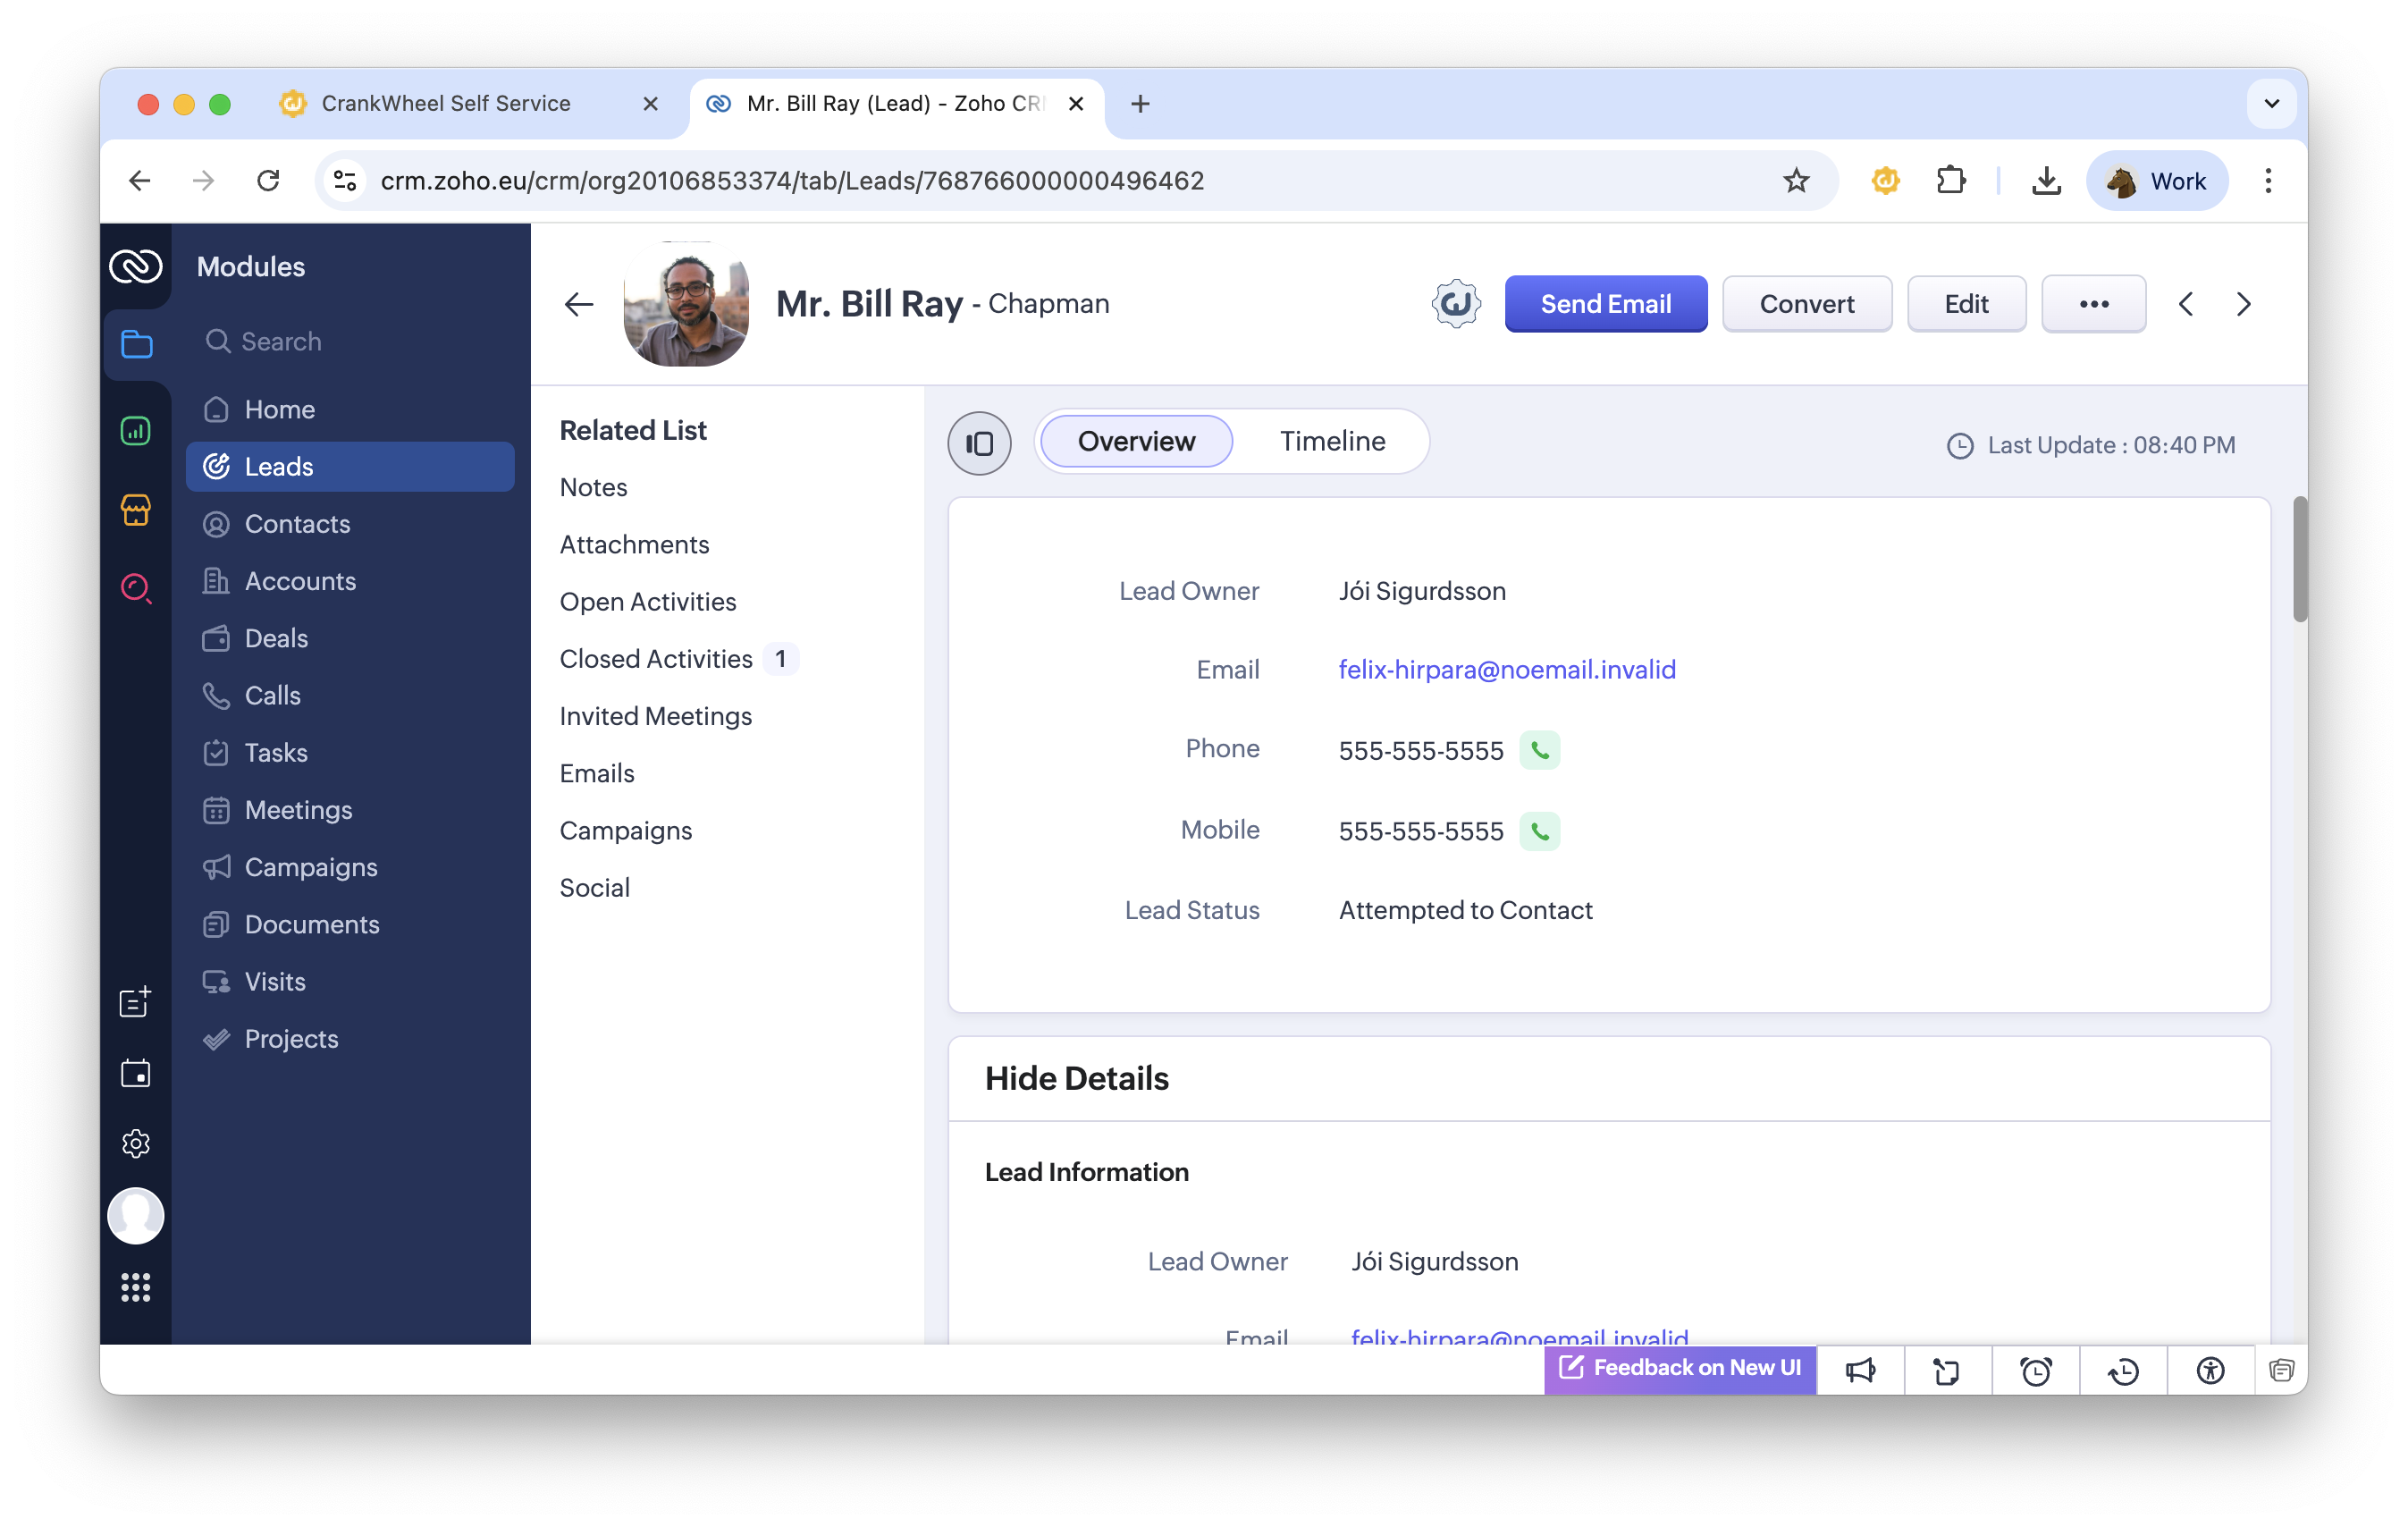Switch to the Timeline tab
Screen dimensions: 2408x1527
click(x=1332, y=441)
